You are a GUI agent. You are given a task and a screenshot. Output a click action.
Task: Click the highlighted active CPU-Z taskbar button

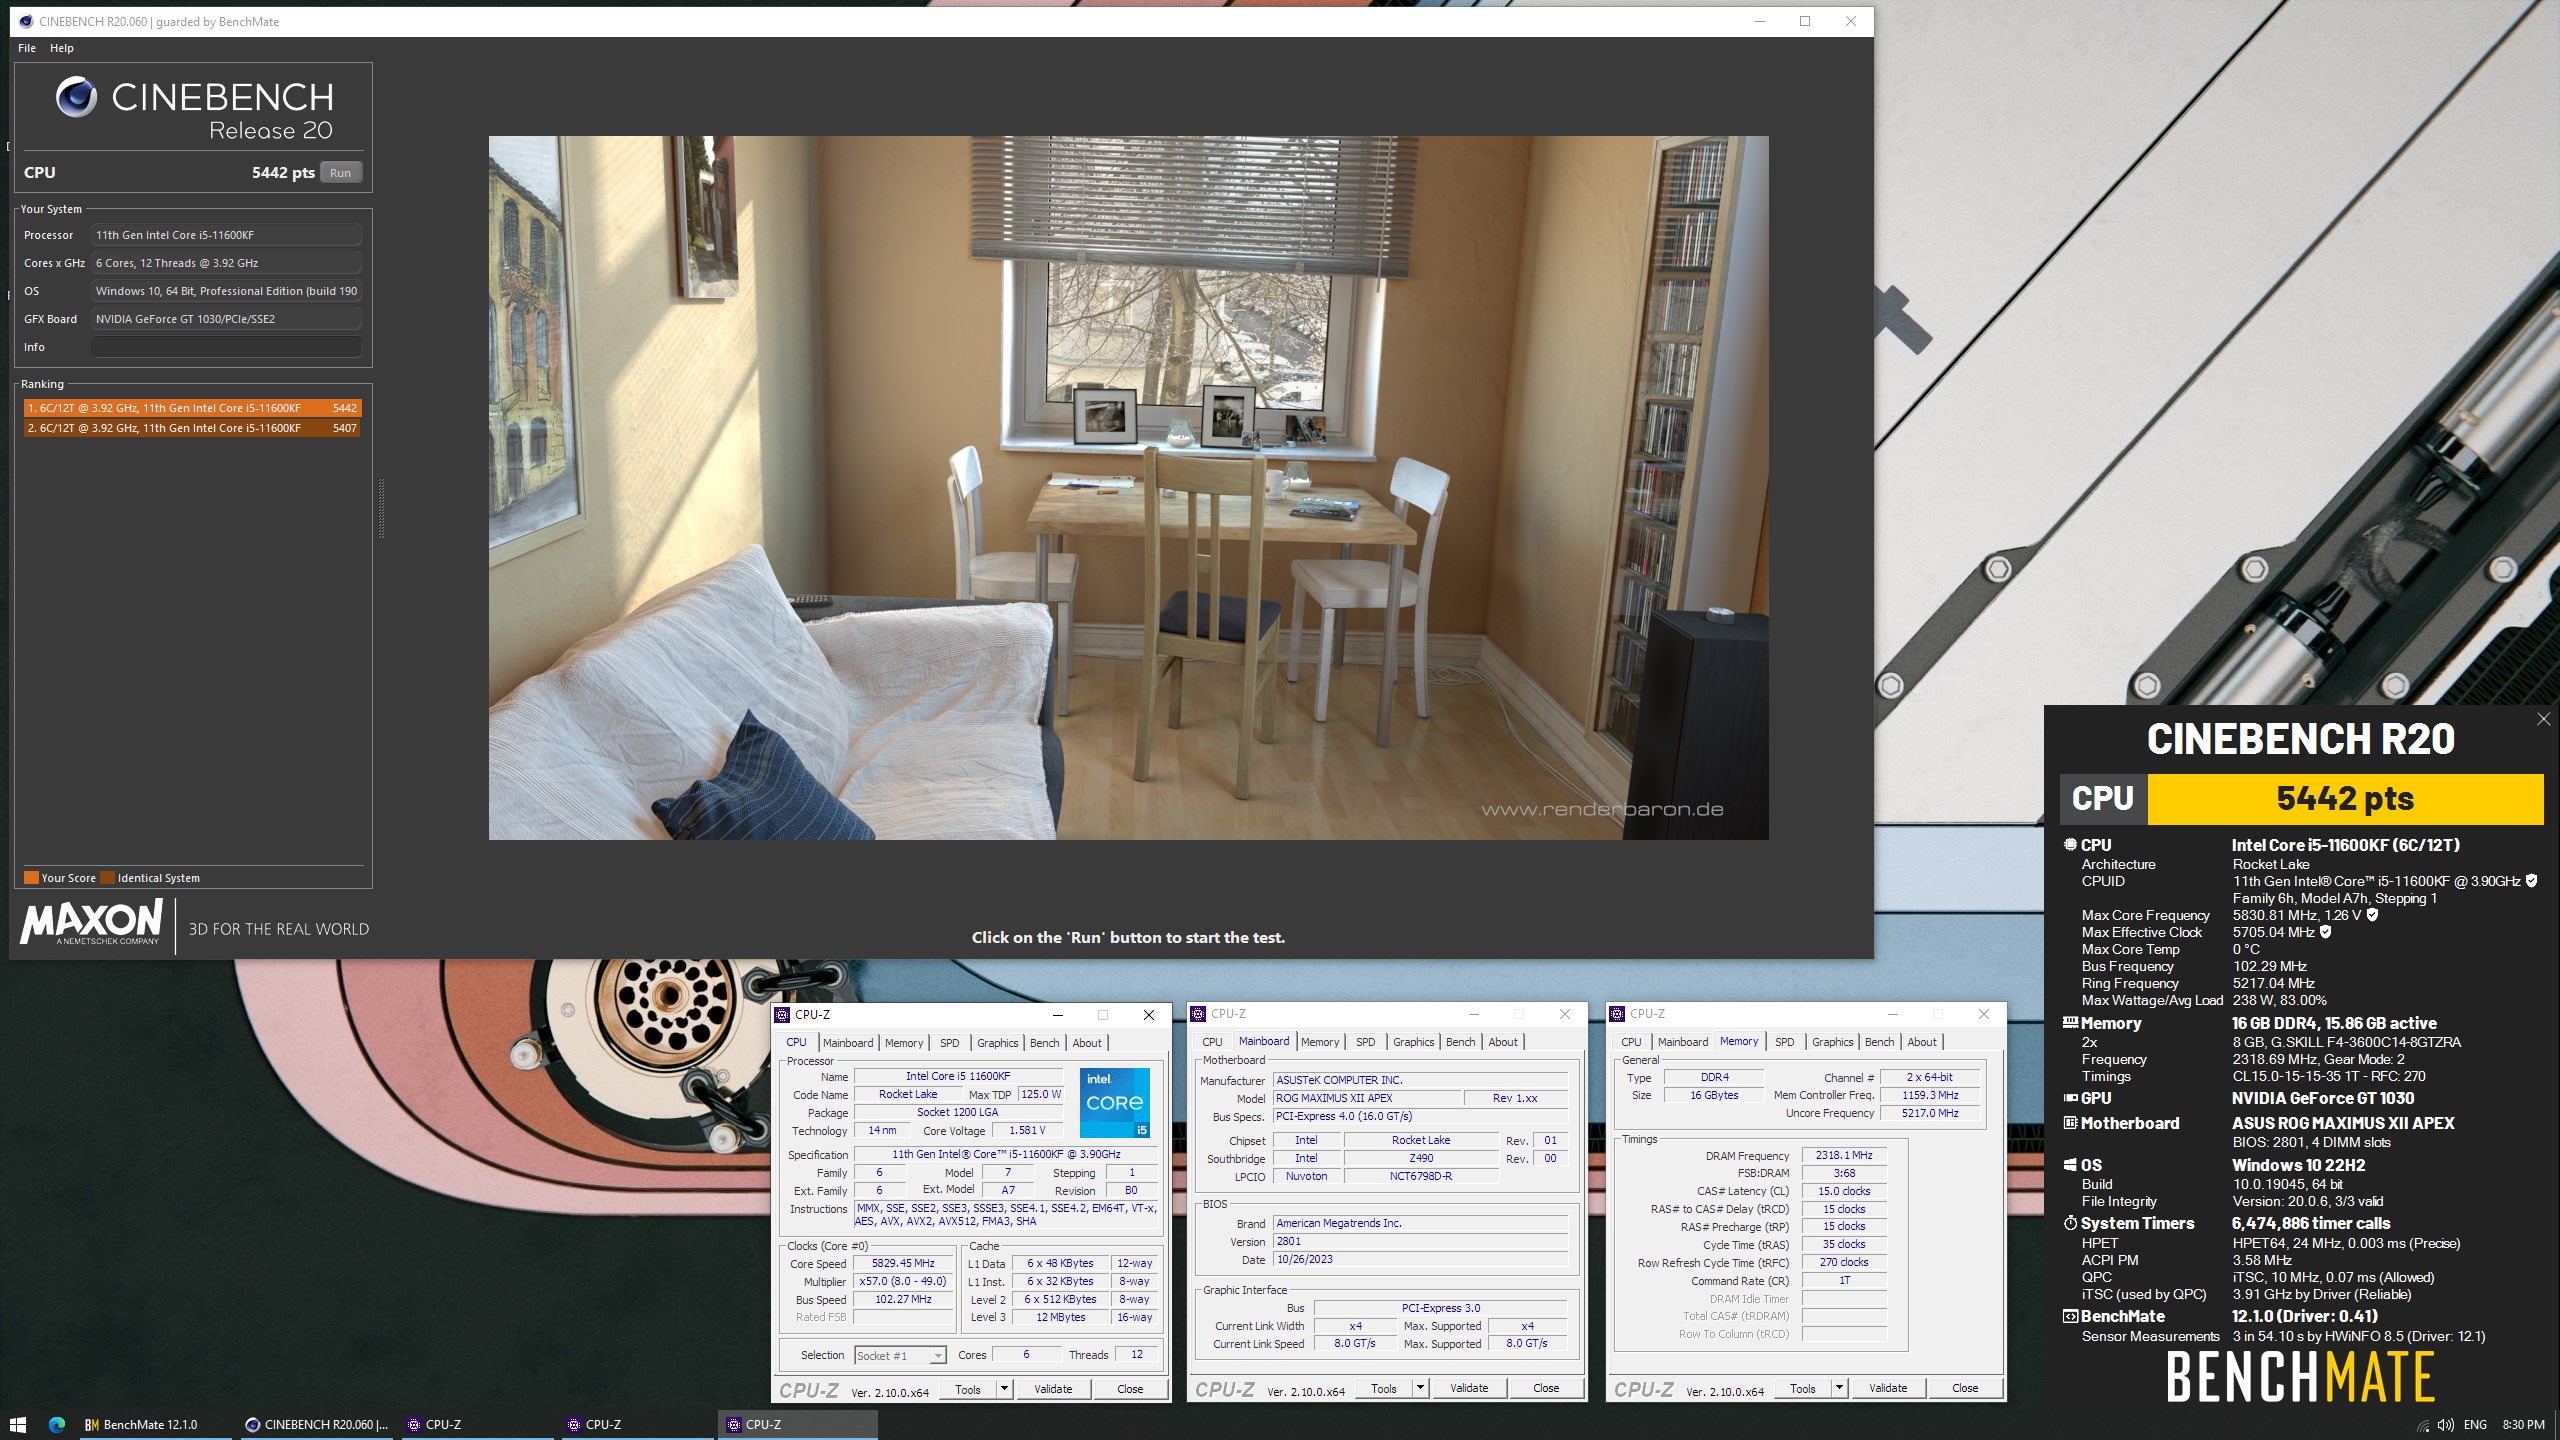[797, 1424]
